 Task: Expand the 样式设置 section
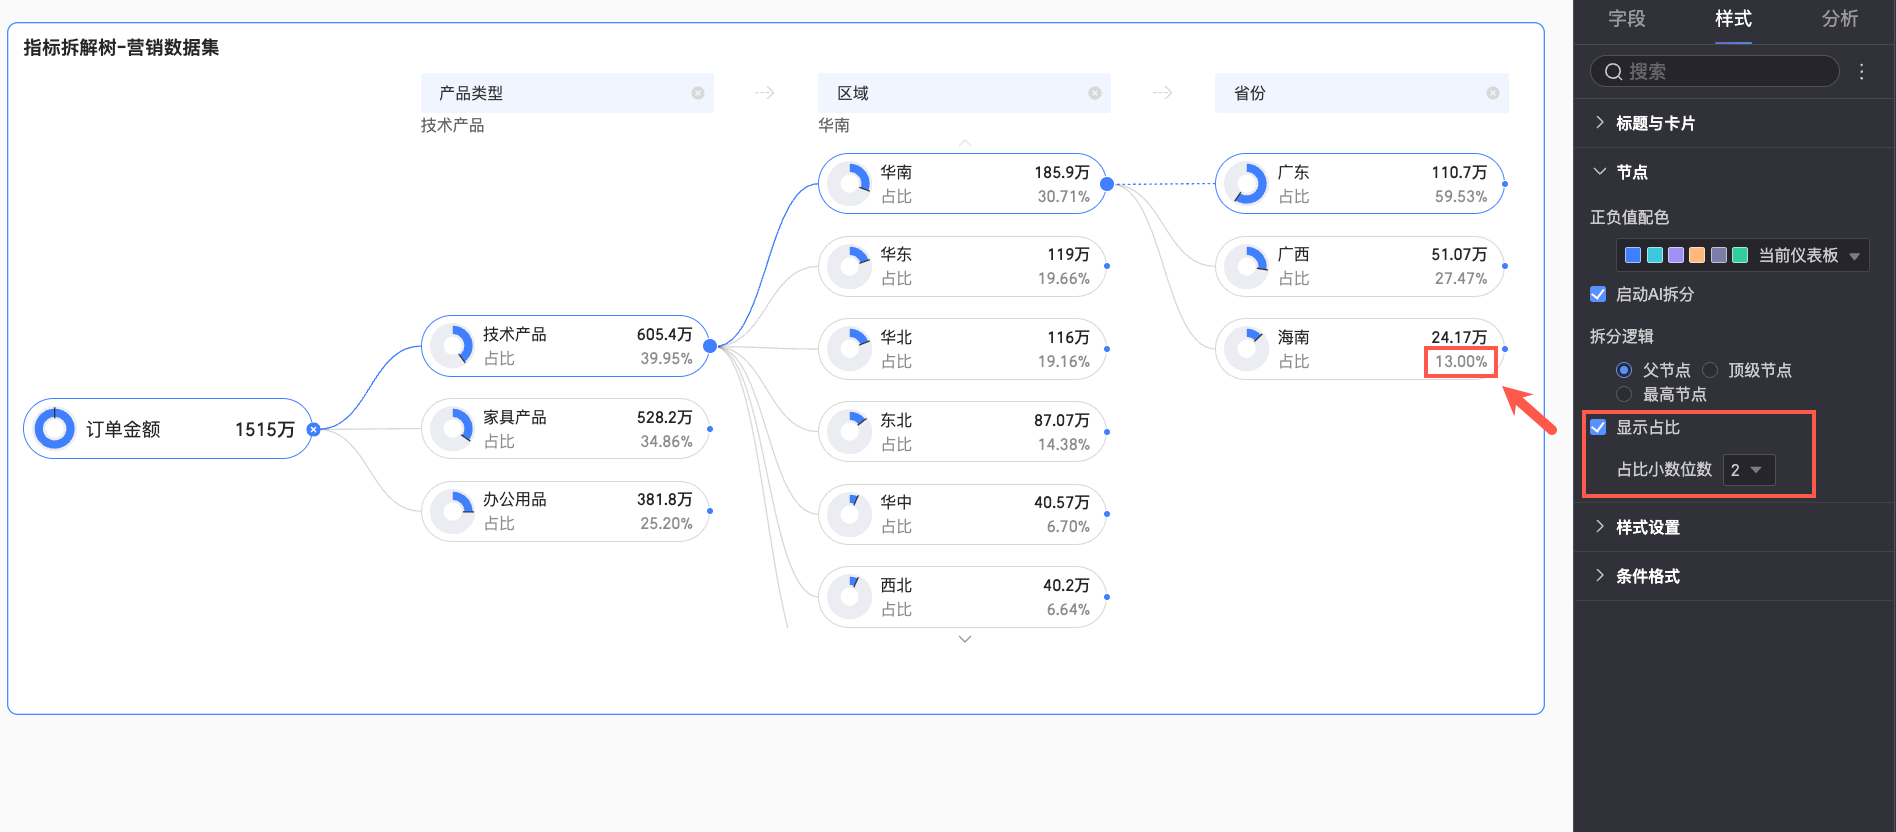1647,527
